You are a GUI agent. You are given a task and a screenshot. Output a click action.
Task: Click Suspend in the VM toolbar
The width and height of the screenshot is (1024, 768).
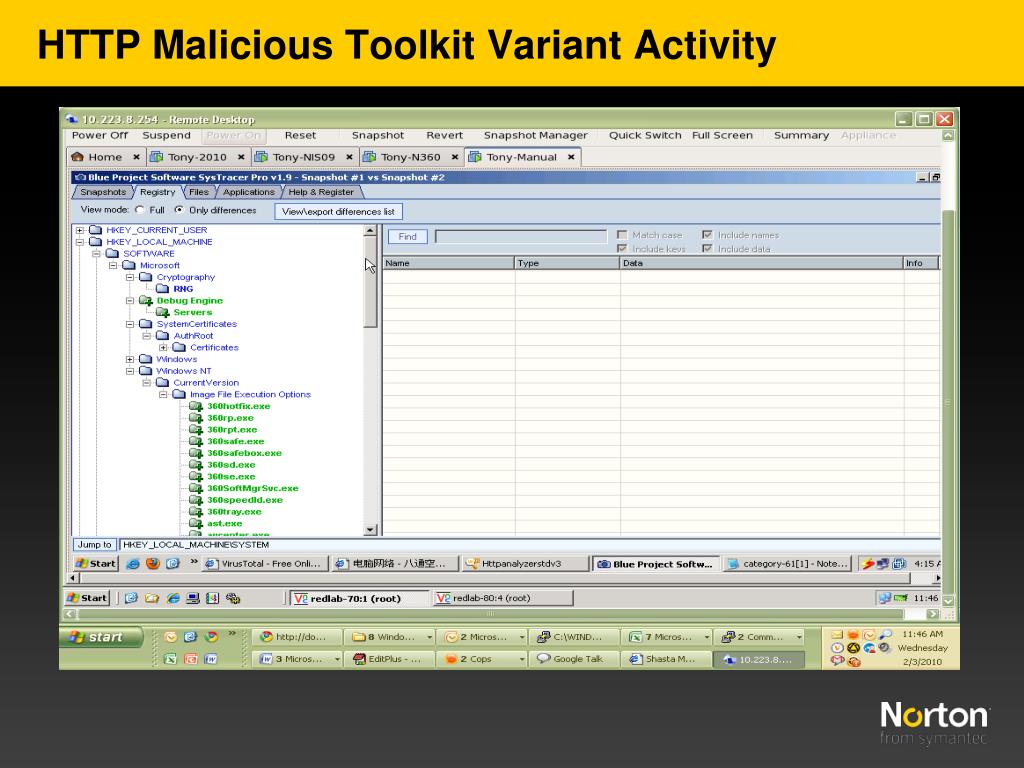point(167,135)
